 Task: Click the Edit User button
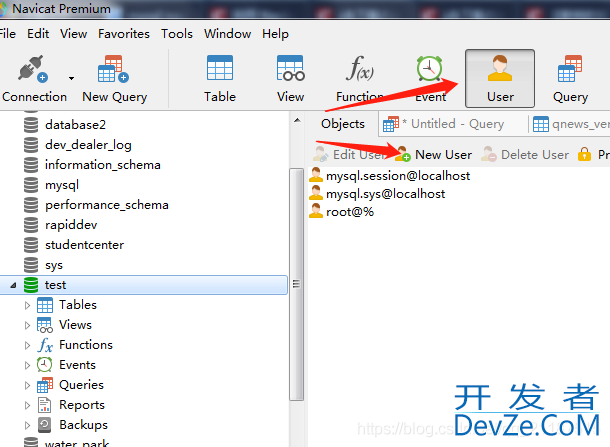point(349,154)
